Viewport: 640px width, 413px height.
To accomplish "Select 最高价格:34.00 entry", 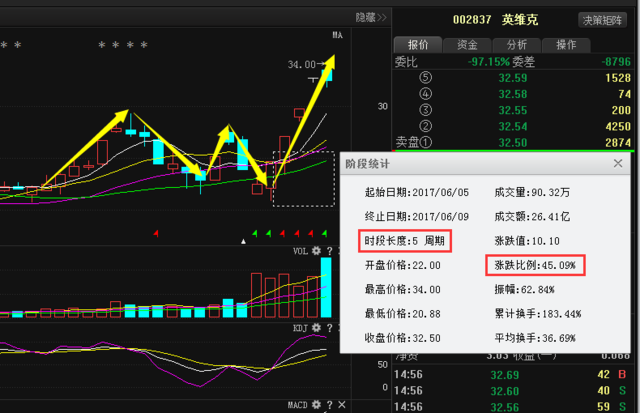I will 402,289.
